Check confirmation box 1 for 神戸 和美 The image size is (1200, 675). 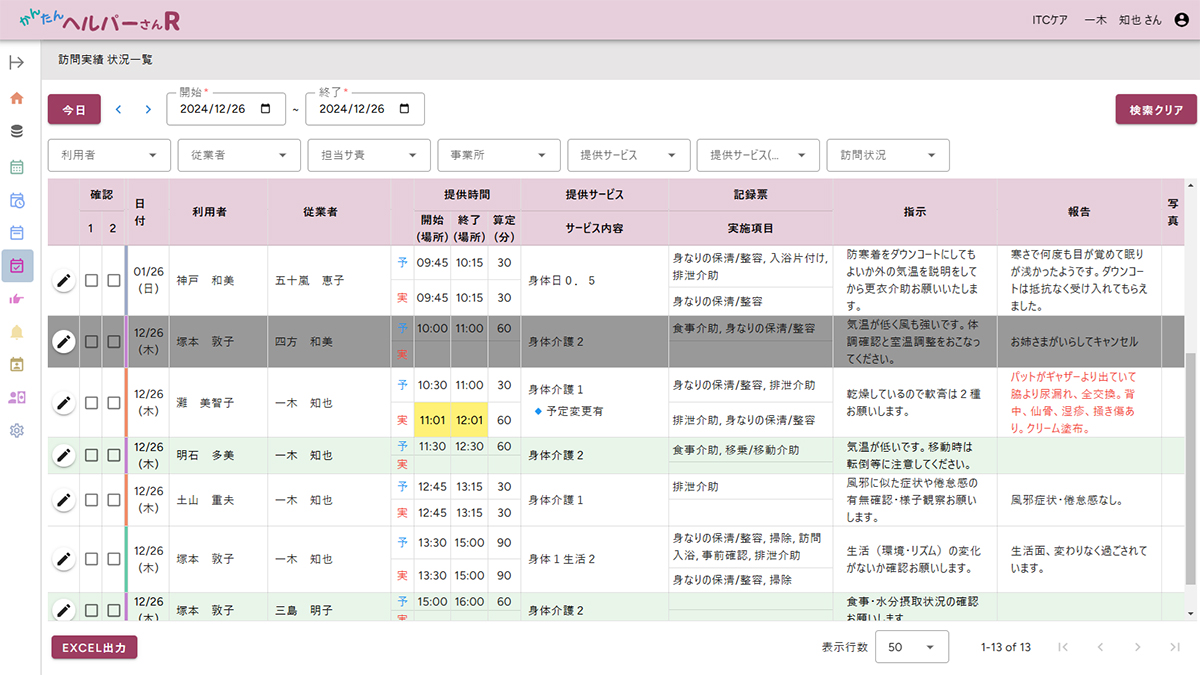click(91, 281)
